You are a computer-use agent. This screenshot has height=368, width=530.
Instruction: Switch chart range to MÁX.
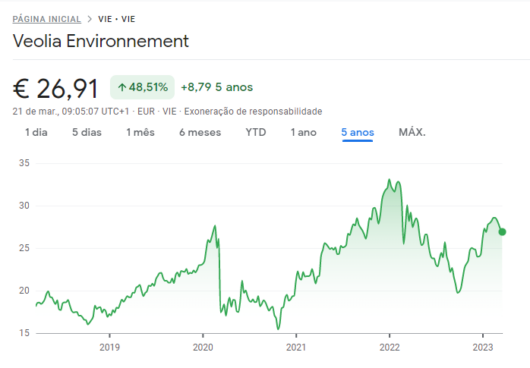[412, 132]
